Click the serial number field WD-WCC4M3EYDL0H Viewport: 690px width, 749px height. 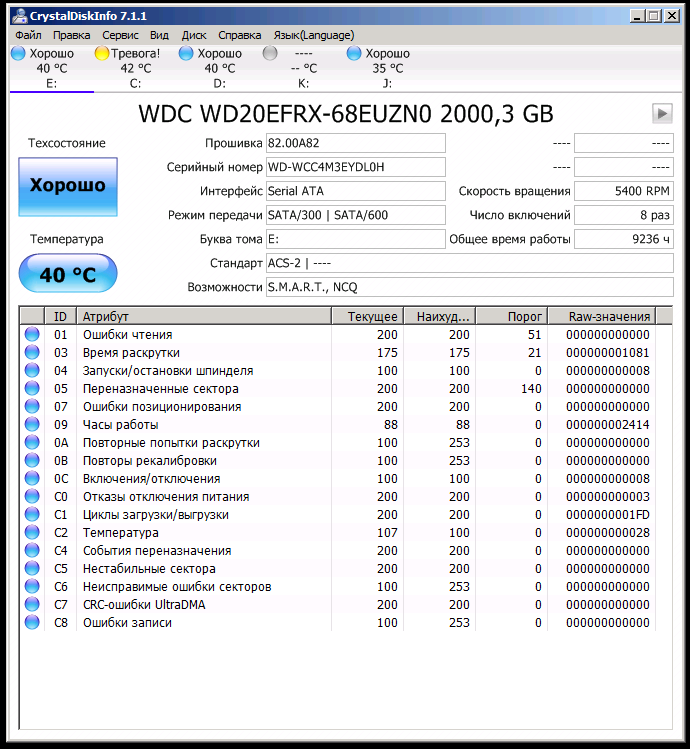pos(356,167)
